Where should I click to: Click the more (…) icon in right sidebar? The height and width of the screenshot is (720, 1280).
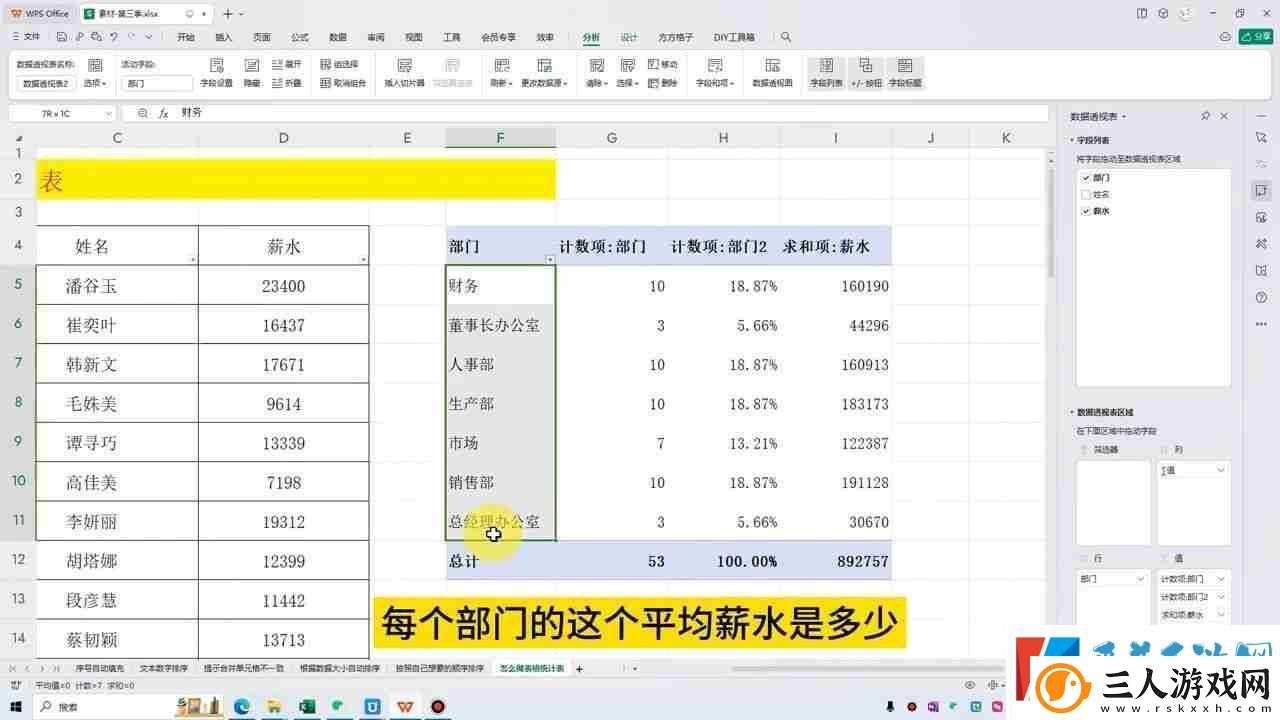pyautogui.click(x=1261, y=324)
